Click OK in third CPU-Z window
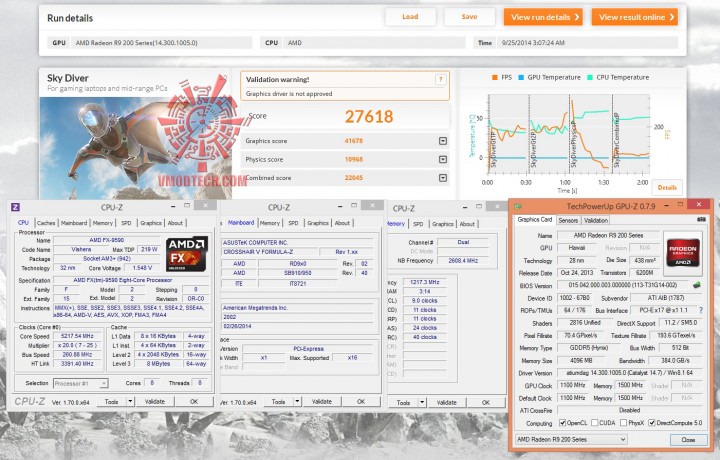This screenshot has width=720, height=460. pyautogui.click(x=486, y=403)
